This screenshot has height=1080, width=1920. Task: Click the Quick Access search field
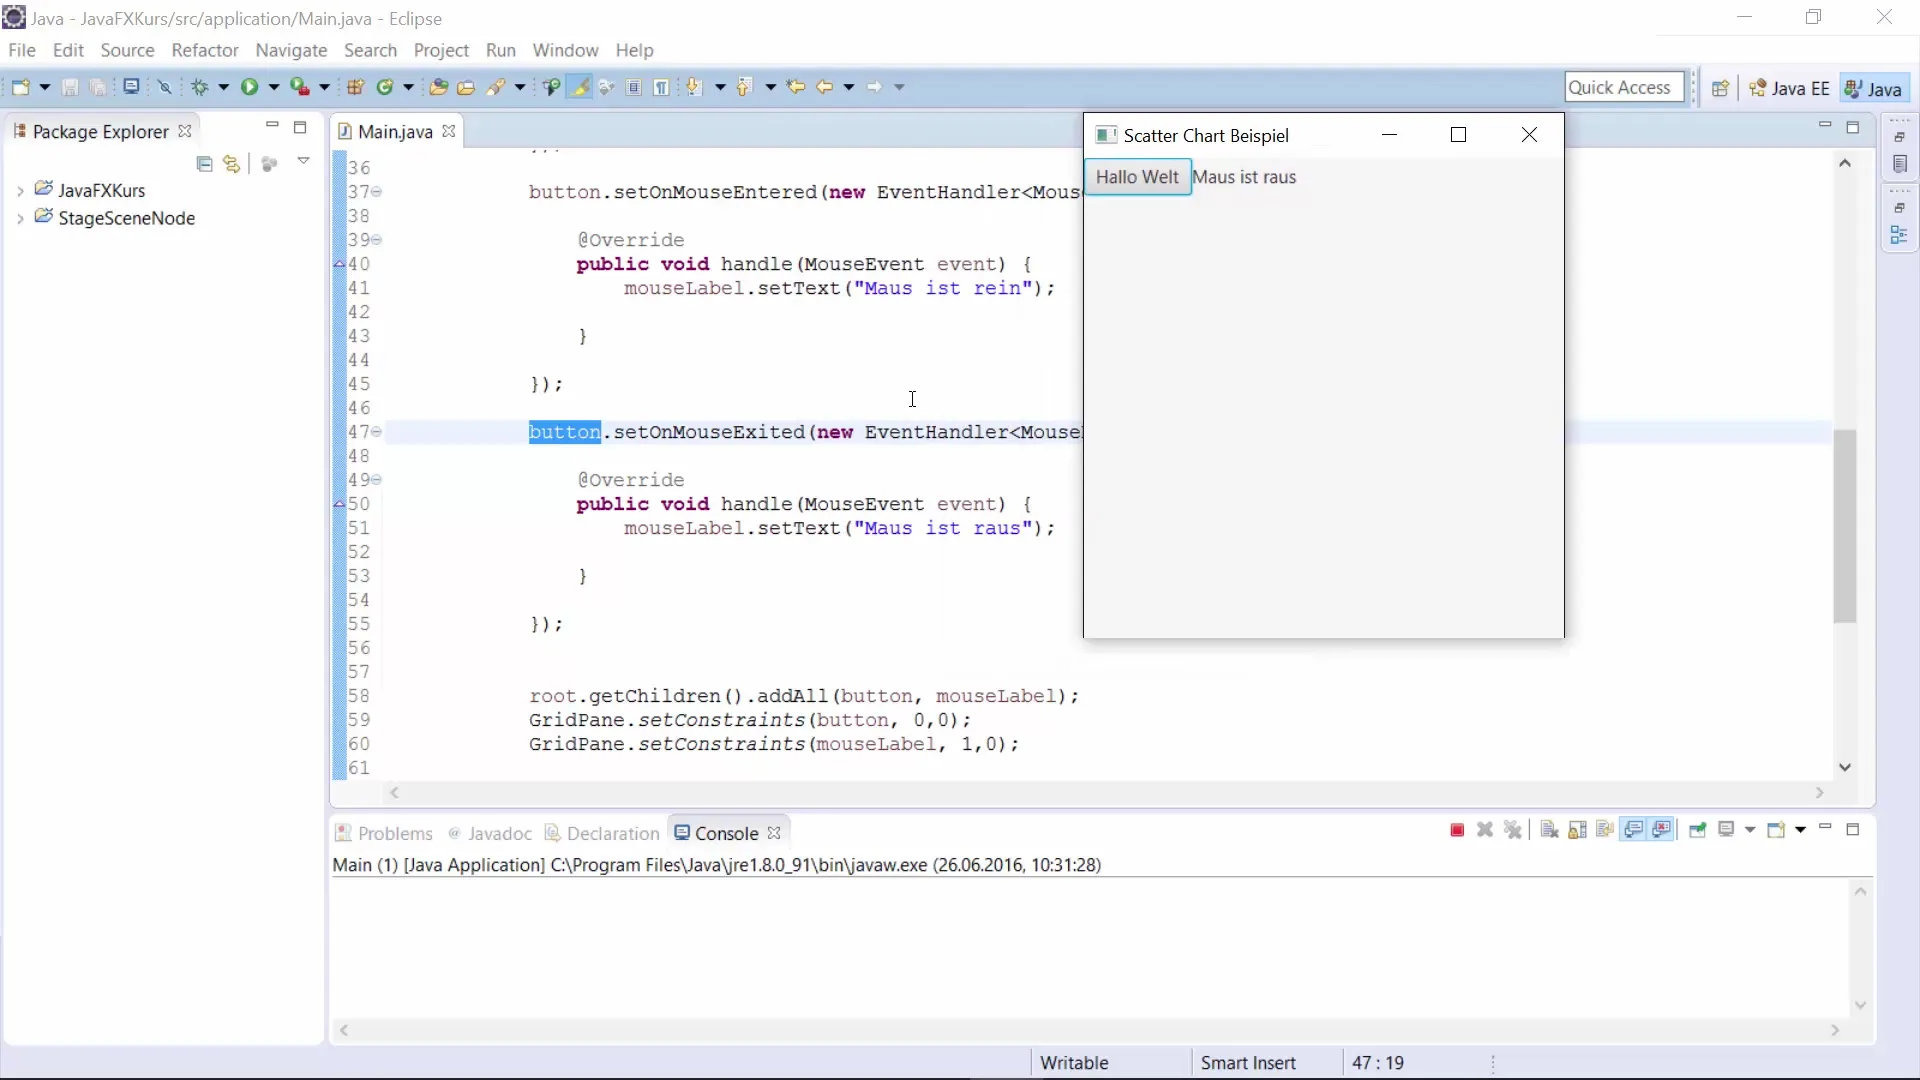tap(1624, 87)
